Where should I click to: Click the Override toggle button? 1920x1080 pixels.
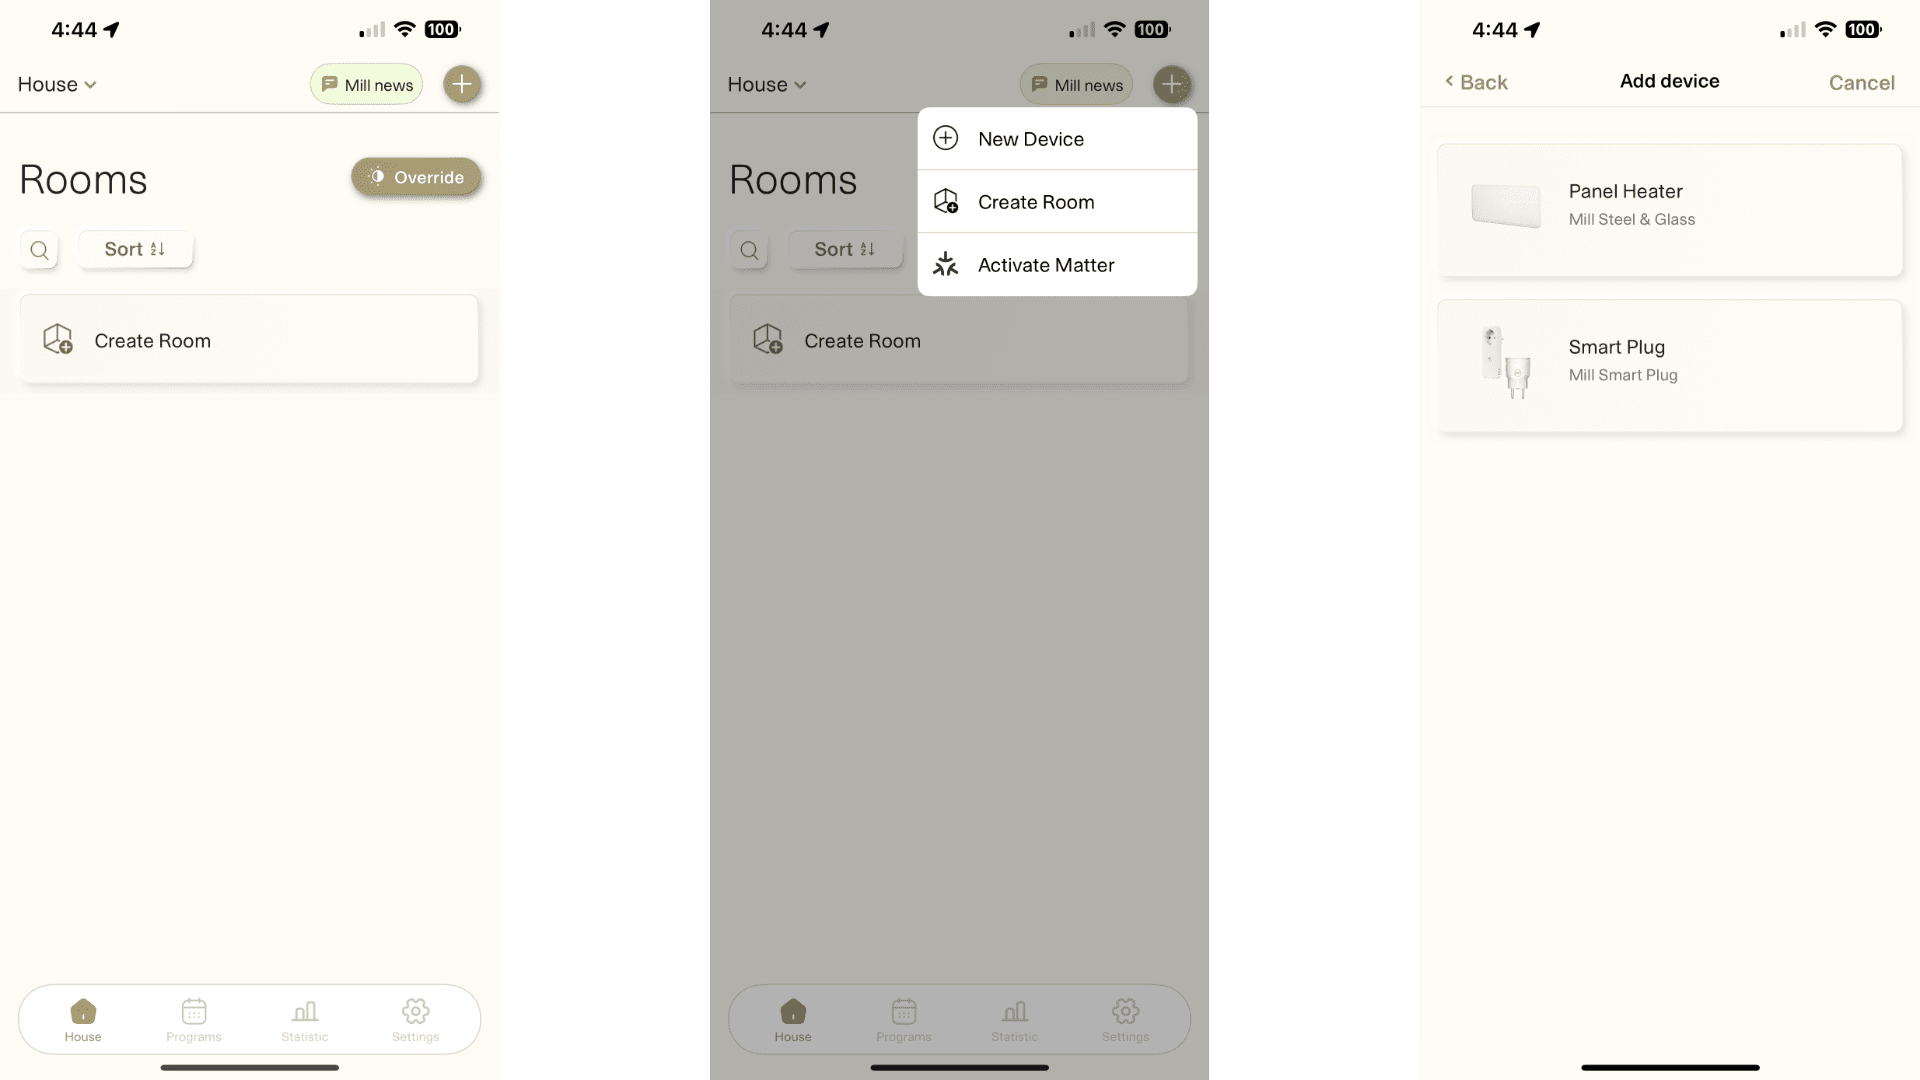tap(415, 175)
